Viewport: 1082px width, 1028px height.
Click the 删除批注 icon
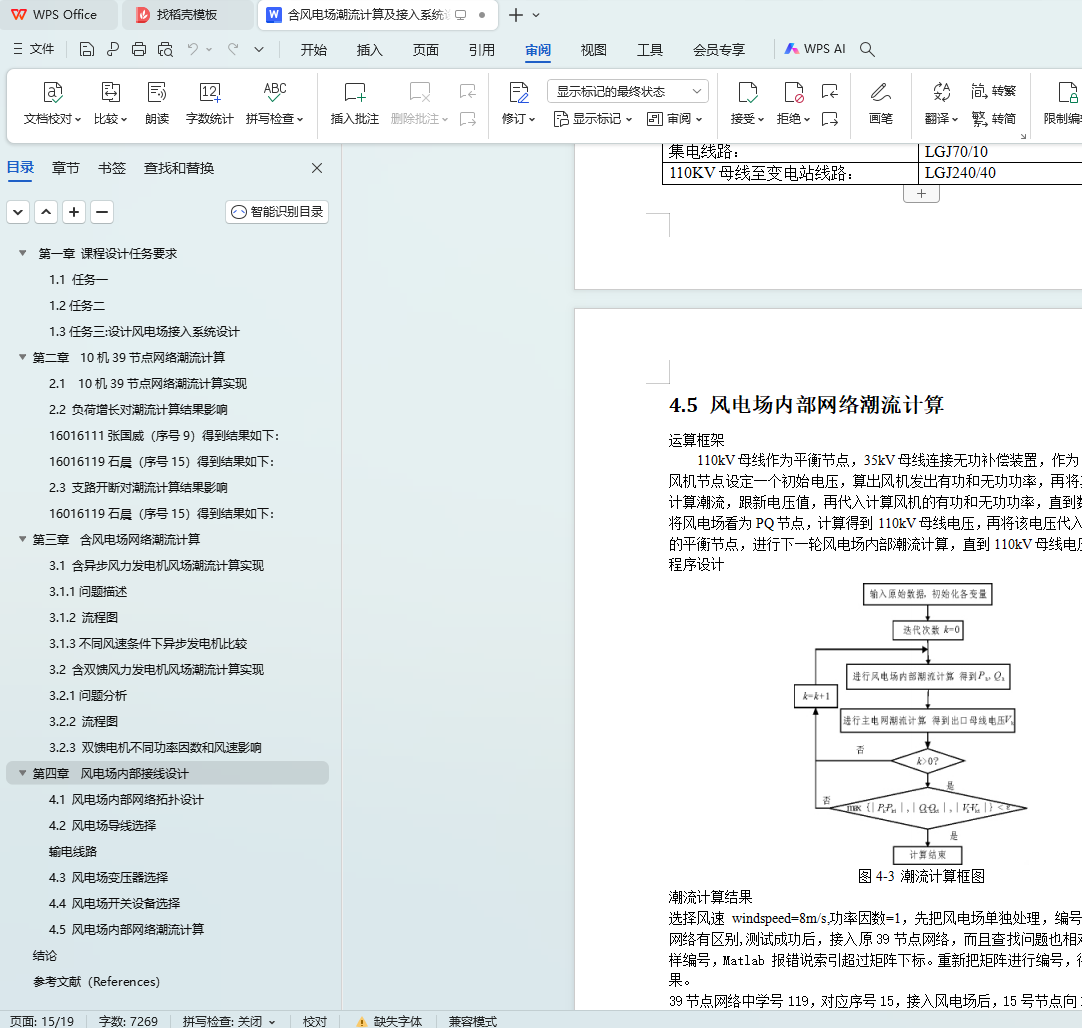[420, 92]
